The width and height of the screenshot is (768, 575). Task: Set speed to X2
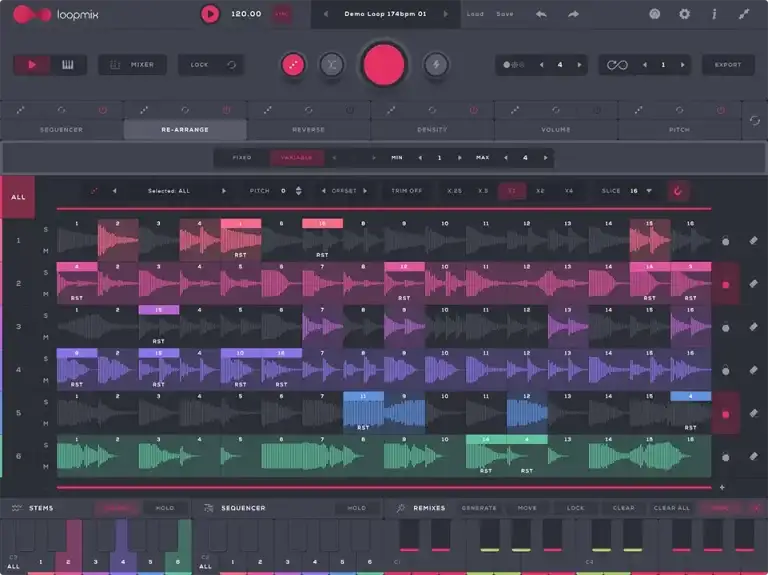(540, 191)
